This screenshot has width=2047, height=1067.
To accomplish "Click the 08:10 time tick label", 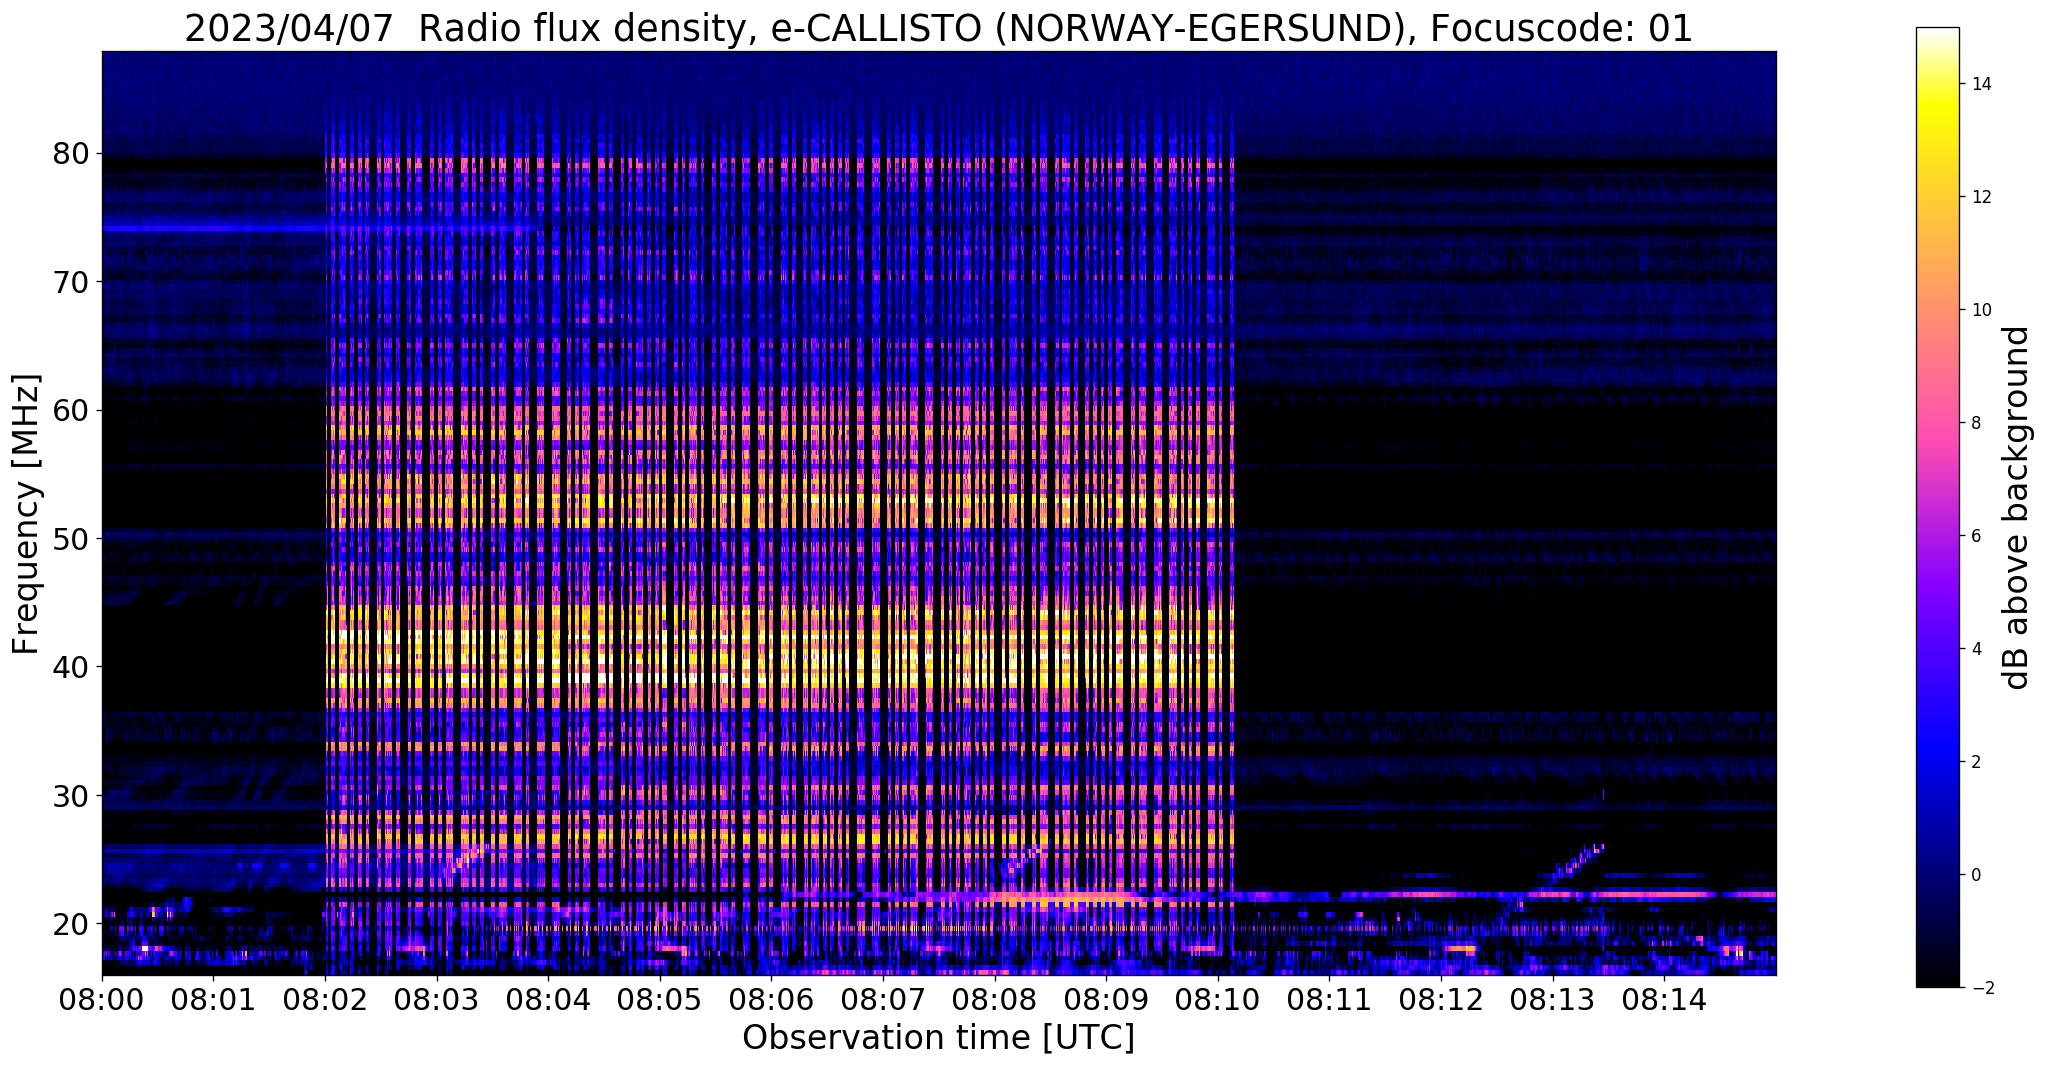I will [x=1218, y=999].
